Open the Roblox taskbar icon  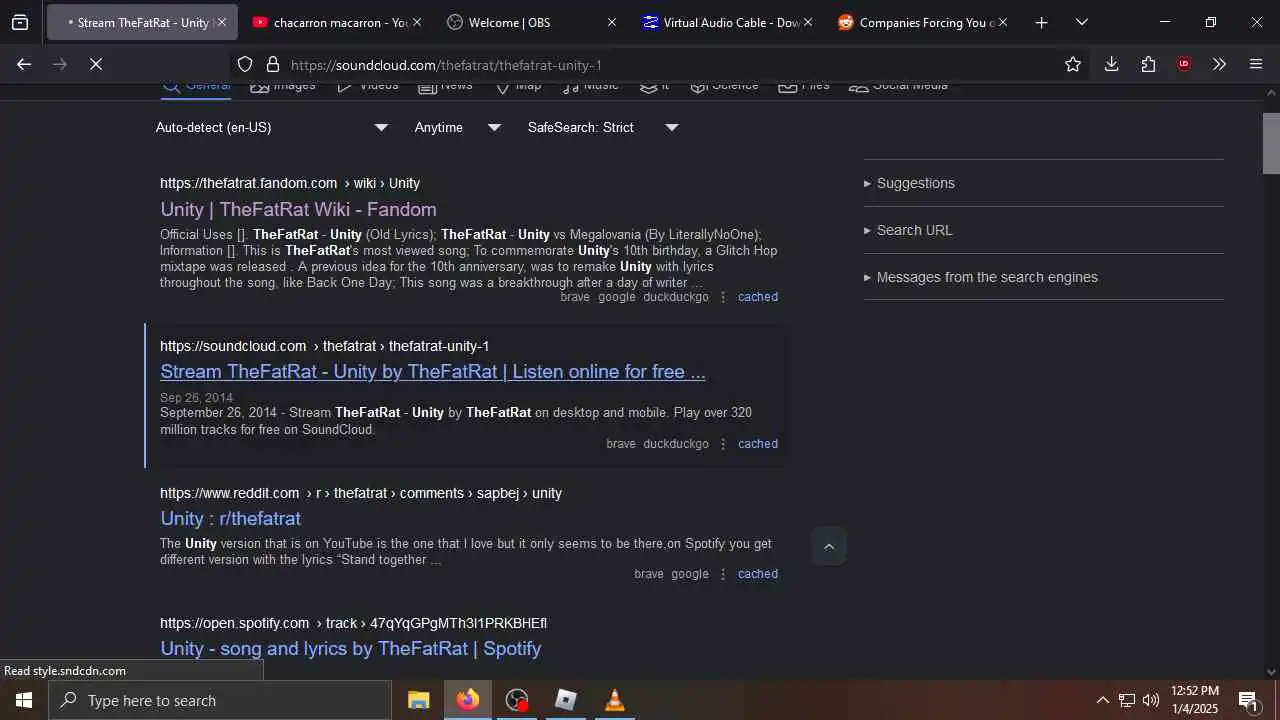click(566, 700)
